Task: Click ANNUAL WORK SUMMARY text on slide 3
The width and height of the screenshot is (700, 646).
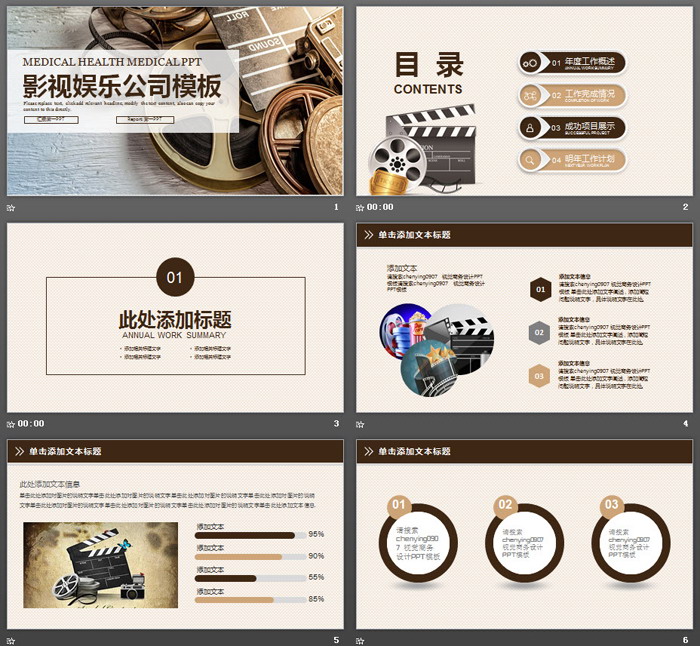Action: (x=174, y=335)
